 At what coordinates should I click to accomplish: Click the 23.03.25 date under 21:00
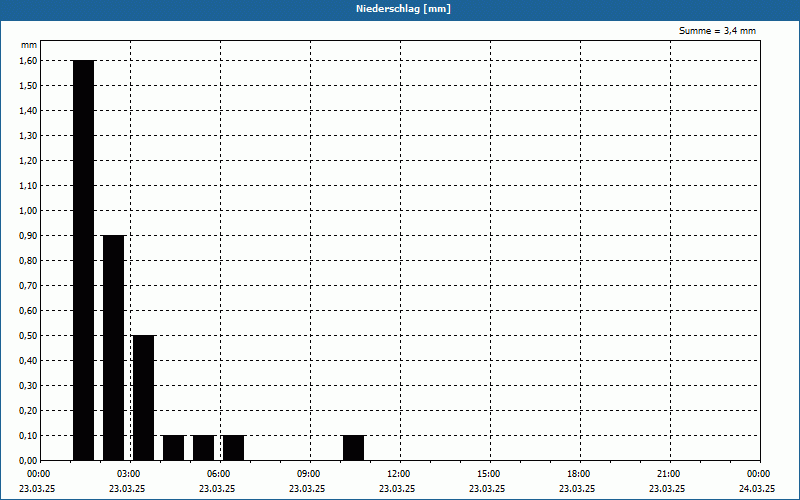[667, 489]
